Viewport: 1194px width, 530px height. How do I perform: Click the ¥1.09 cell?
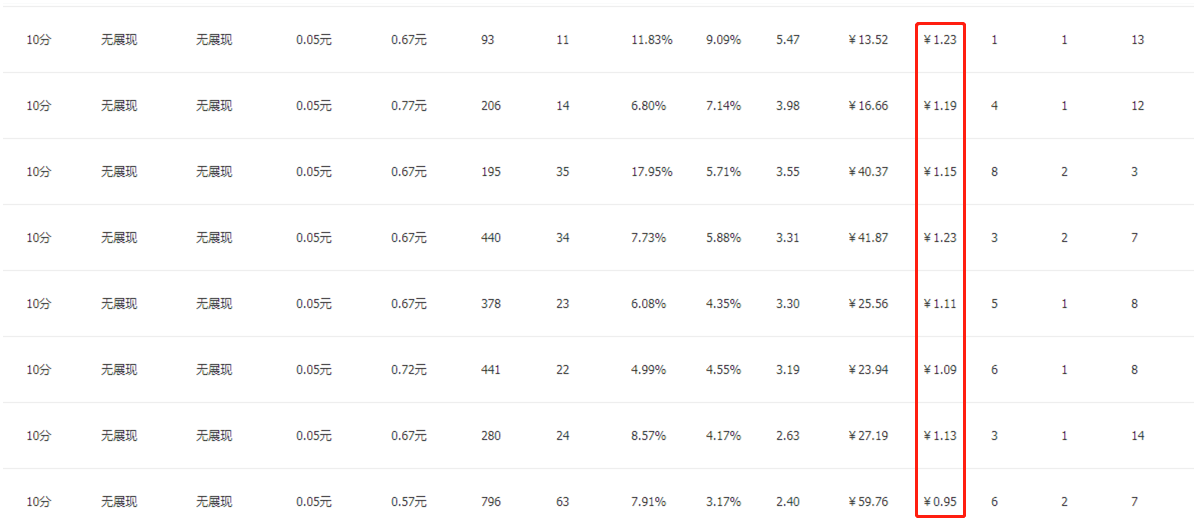pyautogui.click(x=940, y=370)
